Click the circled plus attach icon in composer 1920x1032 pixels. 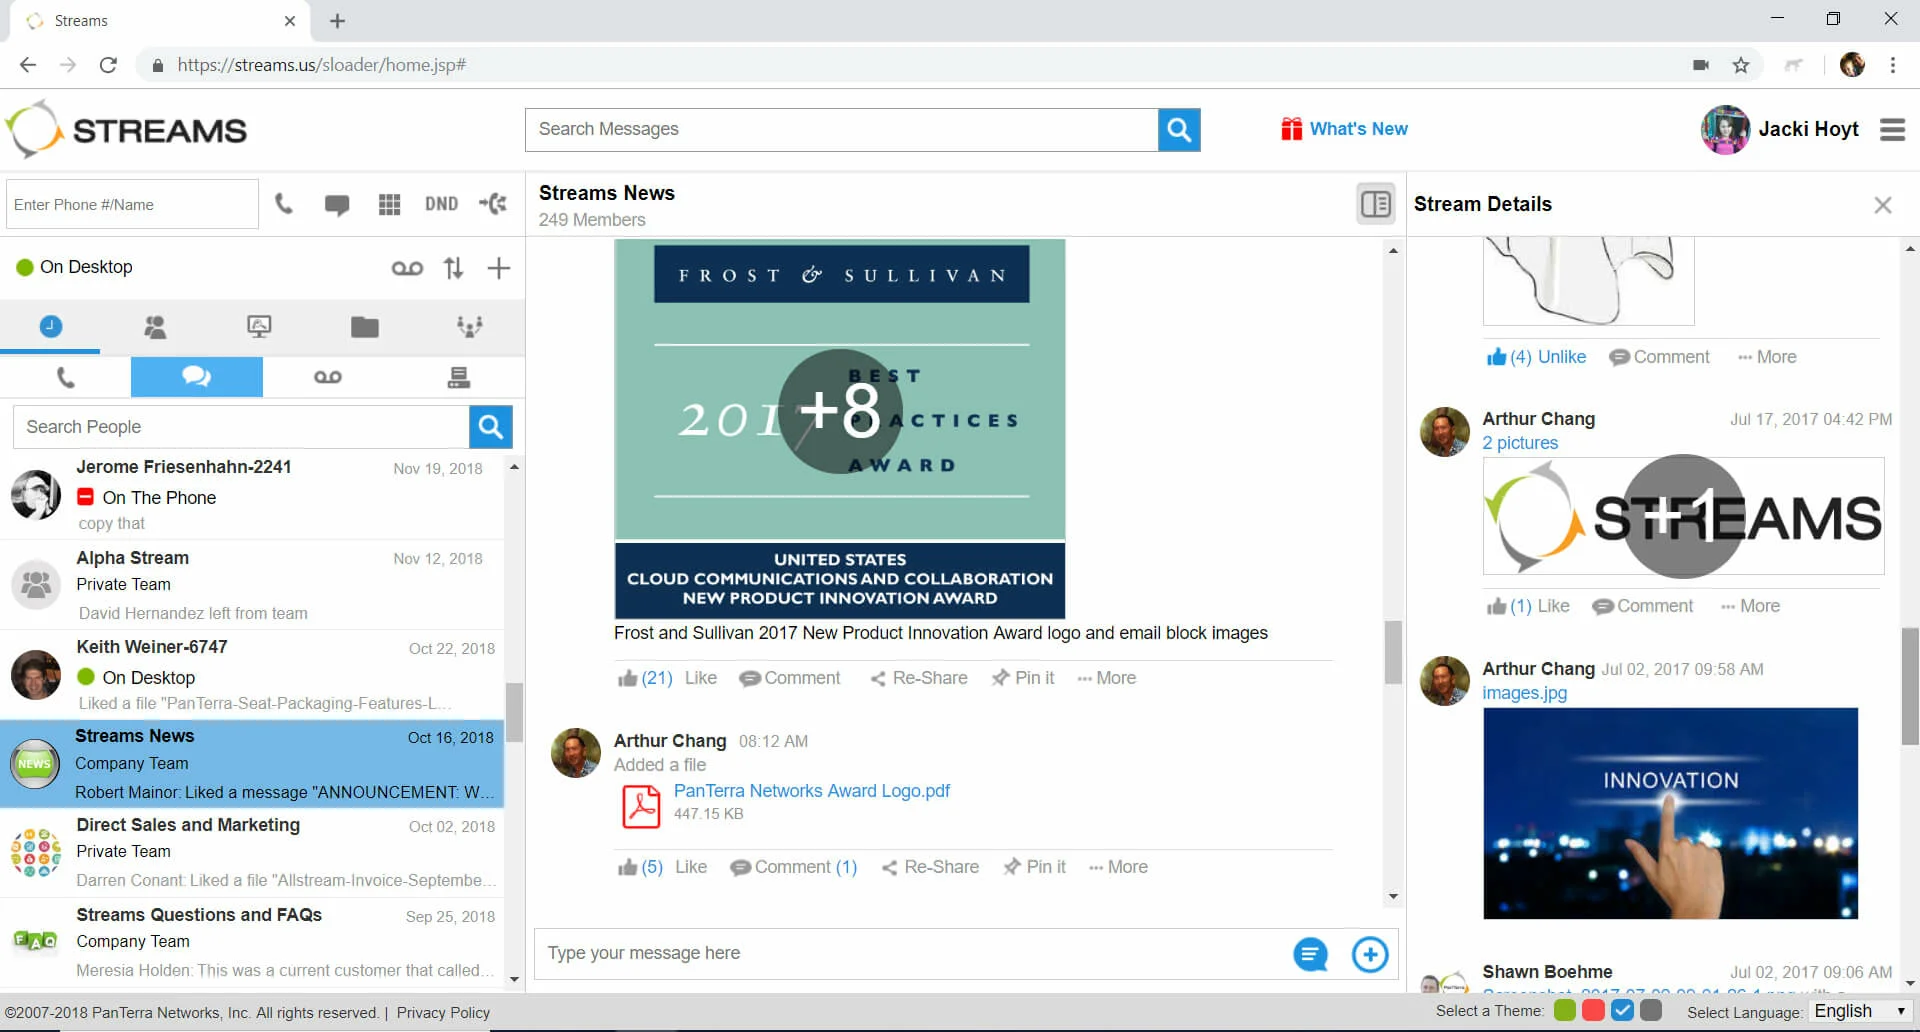coord(1370,954)
